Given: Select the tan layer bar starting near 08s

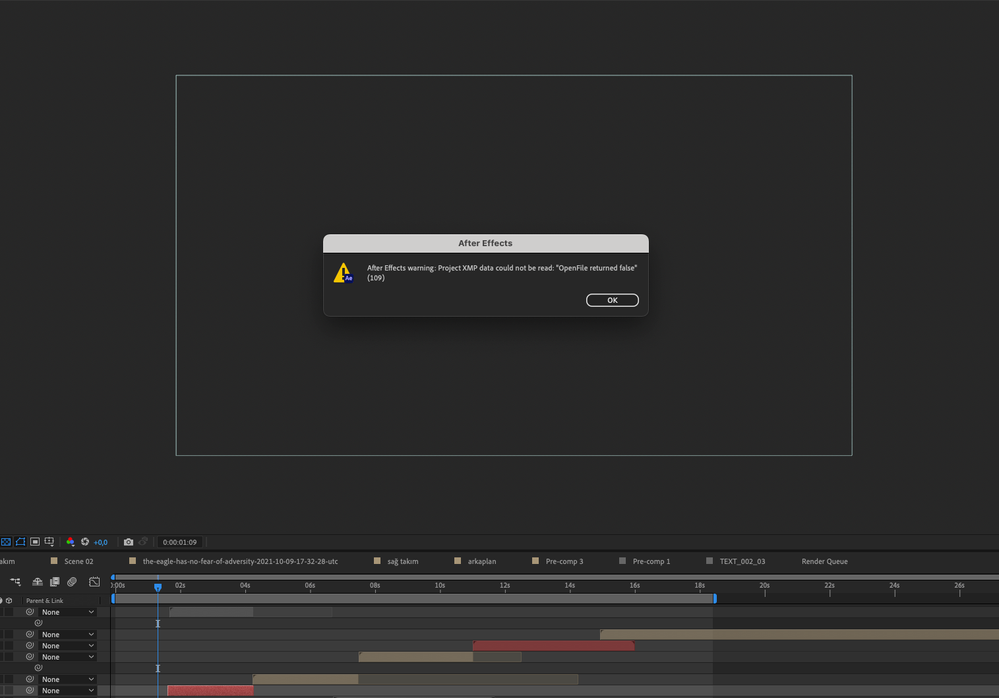Looking at the screenshot, I should click(415, 657).
